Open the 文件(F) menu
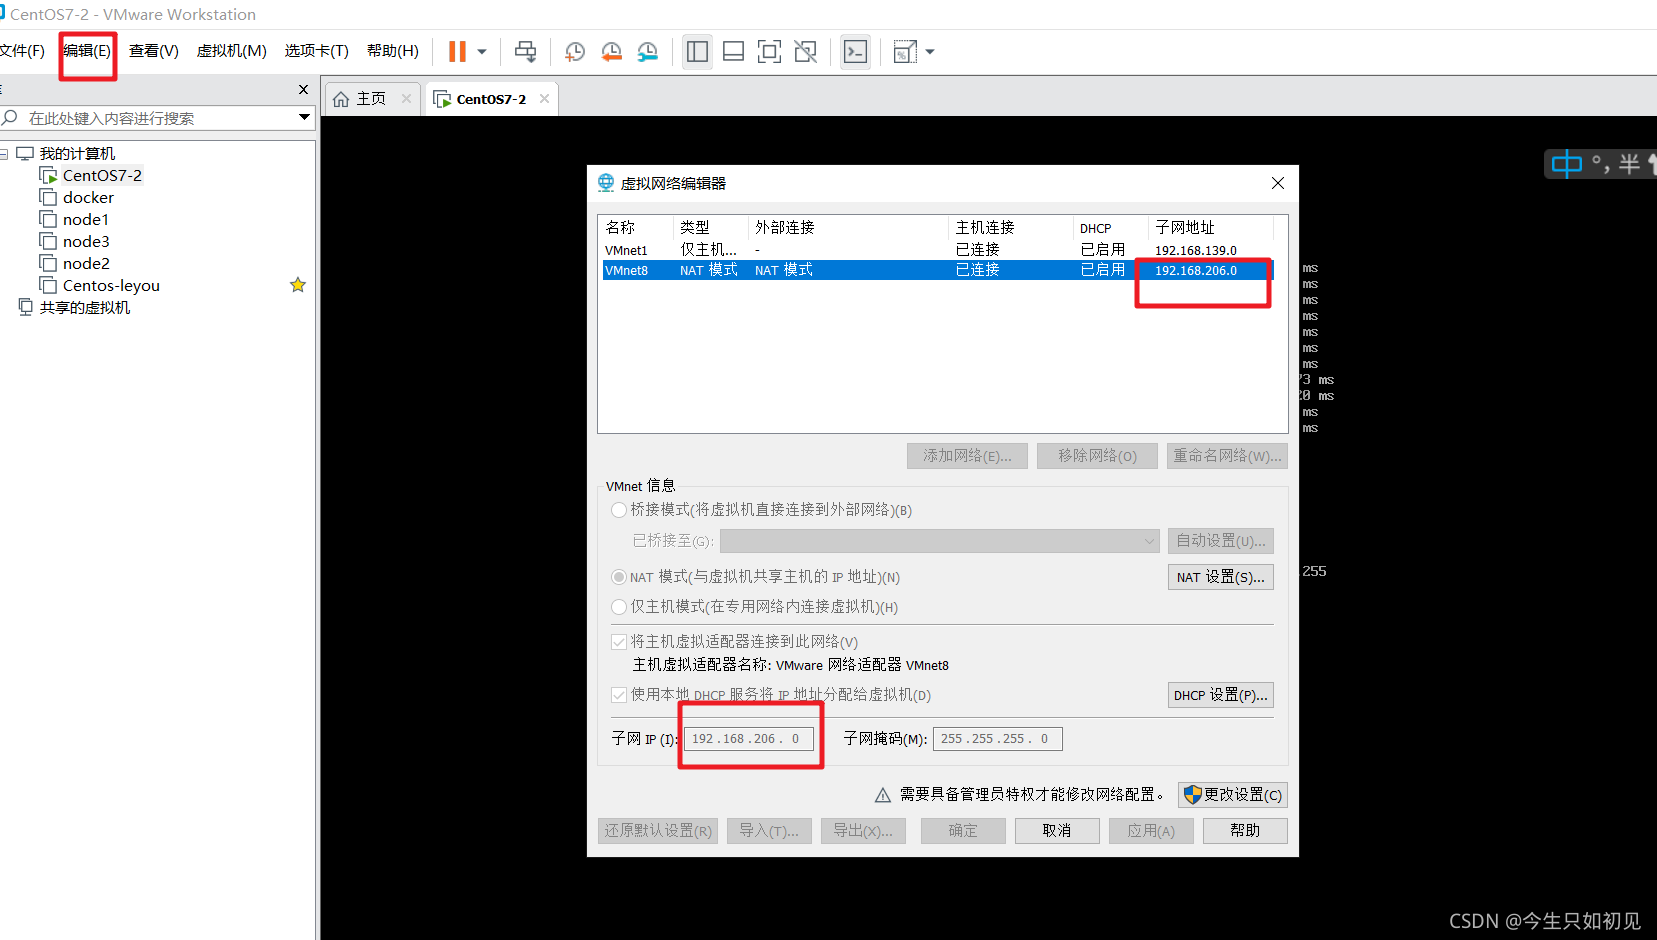The width and height of the screenshot is (1657, 940). (22, 51)
